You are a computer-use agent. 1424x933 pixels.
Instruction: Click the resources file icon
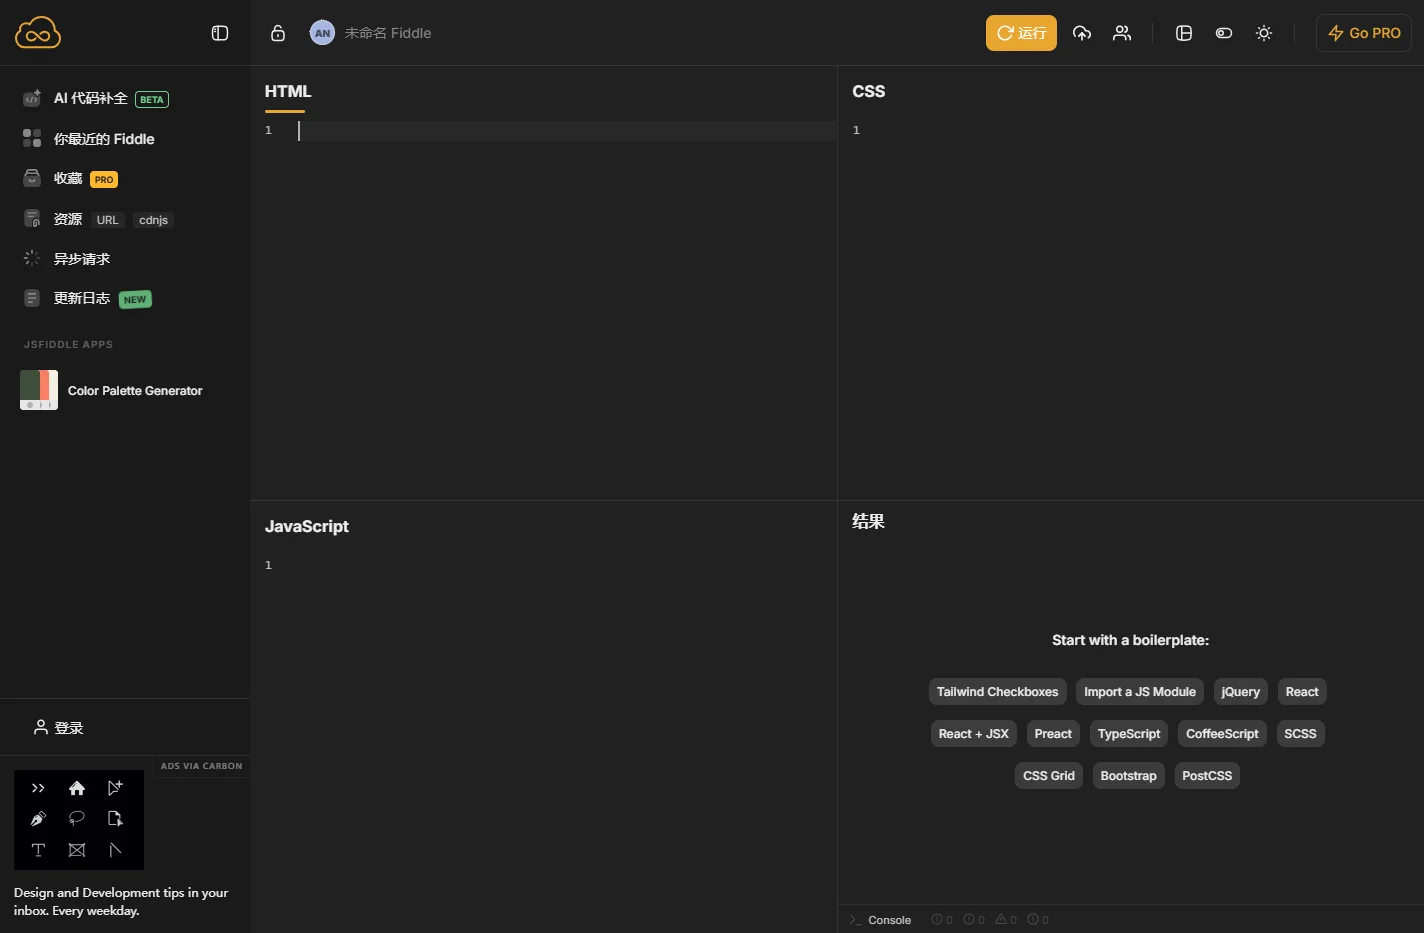[x=32, y=218]
